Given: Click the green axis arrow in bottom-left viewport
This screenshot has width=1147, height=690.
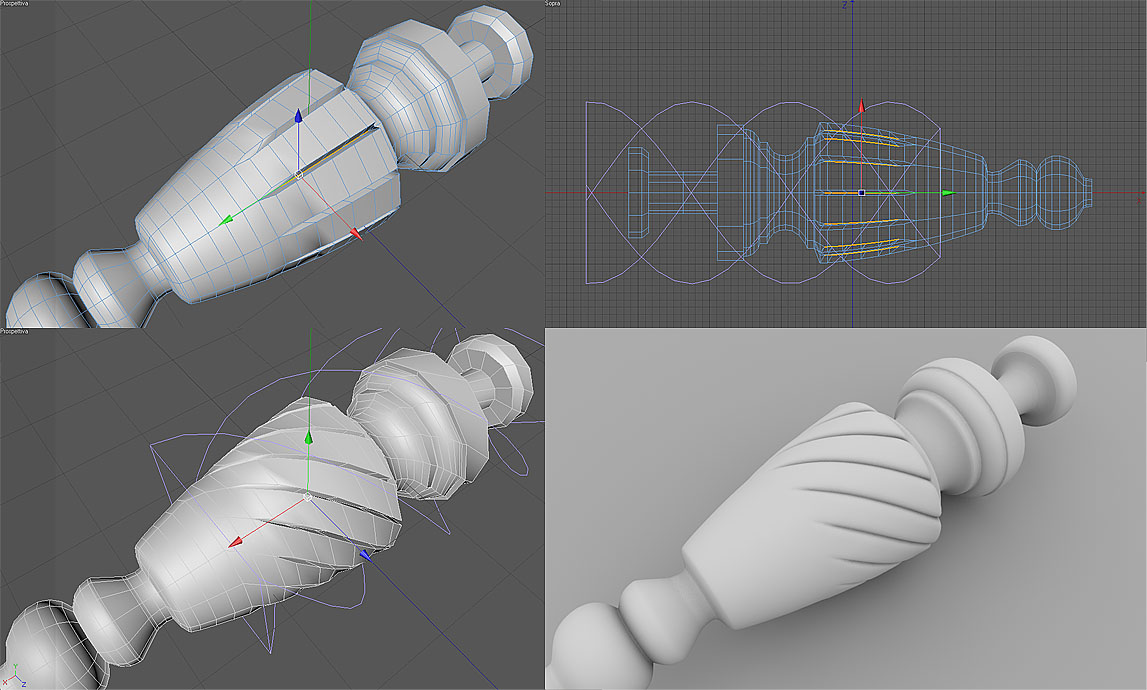Looking at the screenshot, I should click(x=309, y=438).
